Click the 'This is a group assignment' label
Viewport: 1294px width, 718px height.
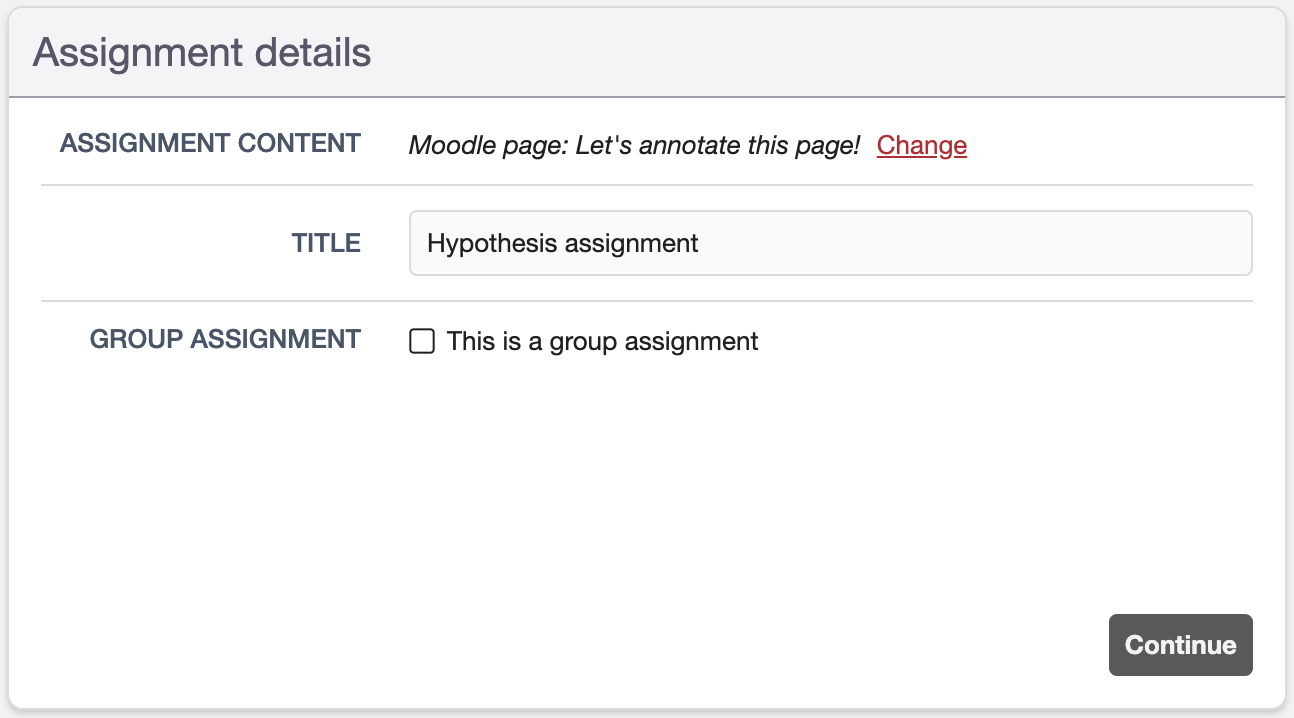point(602,342)
